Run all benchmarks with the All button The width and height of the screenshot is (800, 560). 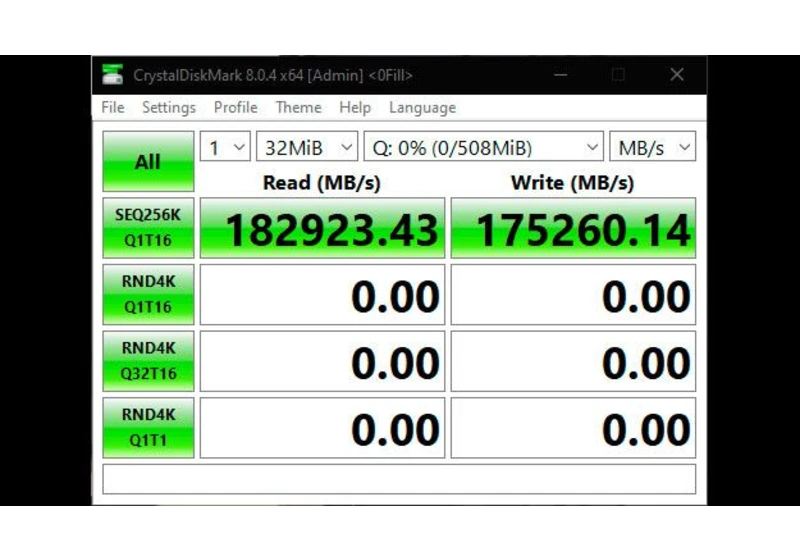(x=148, y=161)
